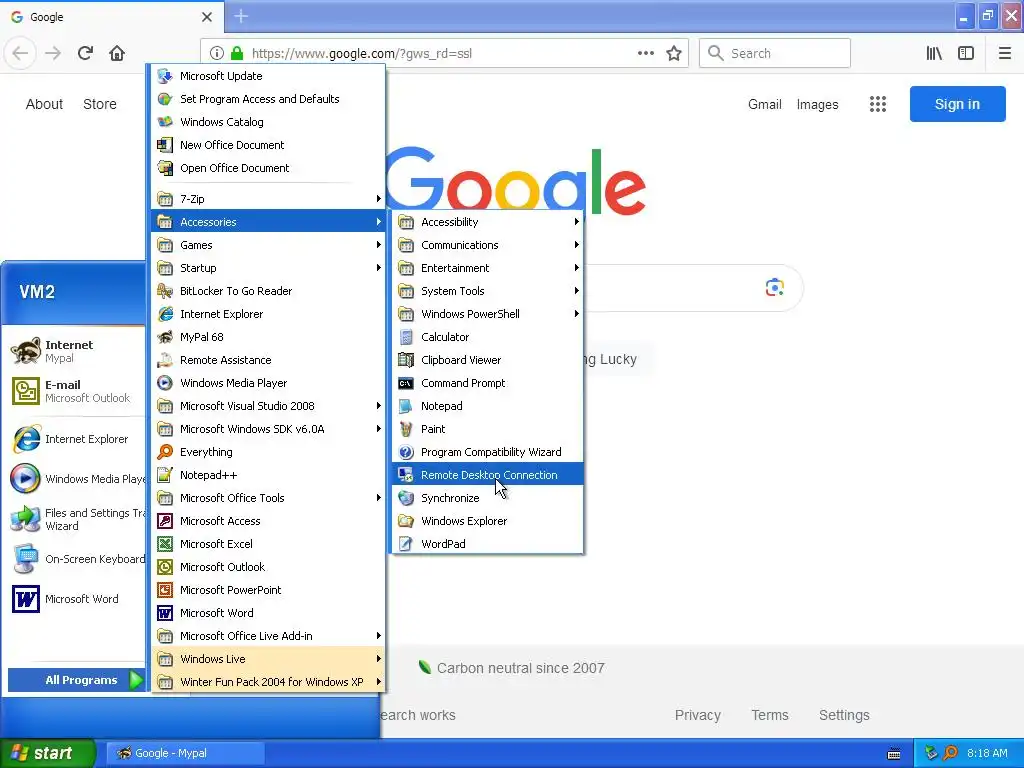Click the Windows start button
Image resolution: width=1024 pixels, height=768 pixels.
tap(48, 753)
